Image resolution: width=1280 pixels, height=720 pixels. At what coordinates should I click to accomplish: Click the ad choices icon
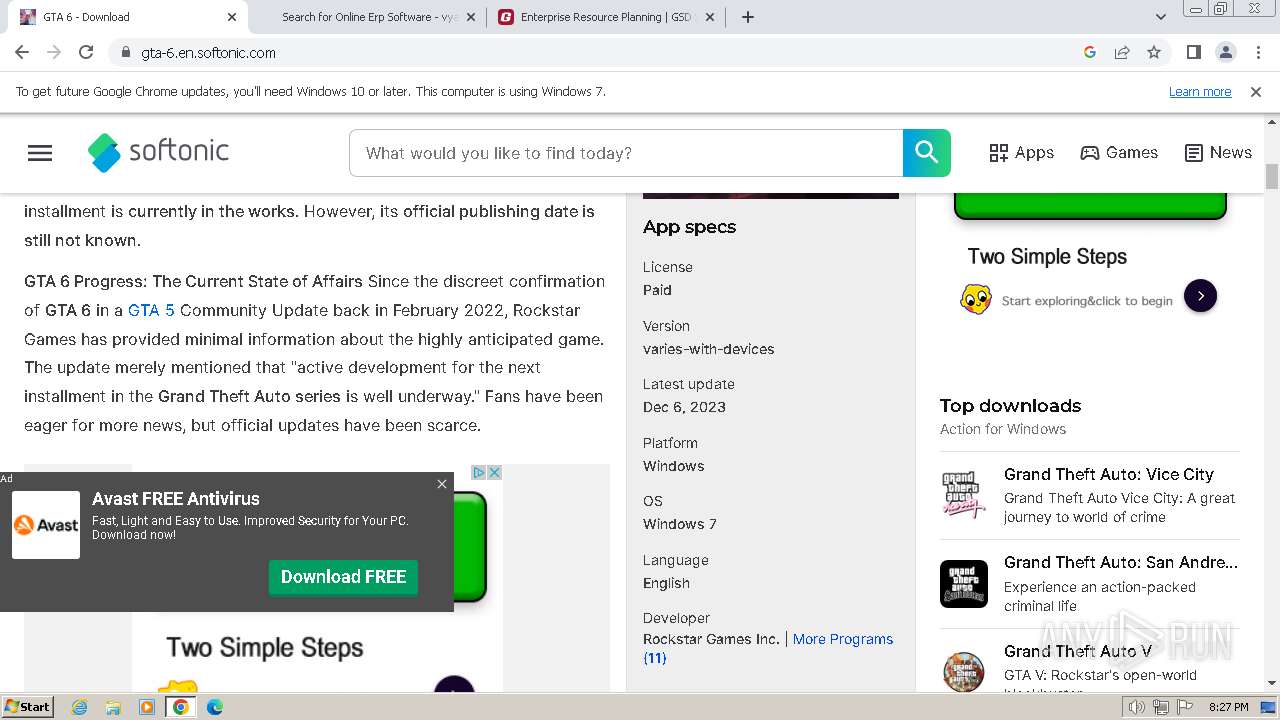[x=479, y=472]
